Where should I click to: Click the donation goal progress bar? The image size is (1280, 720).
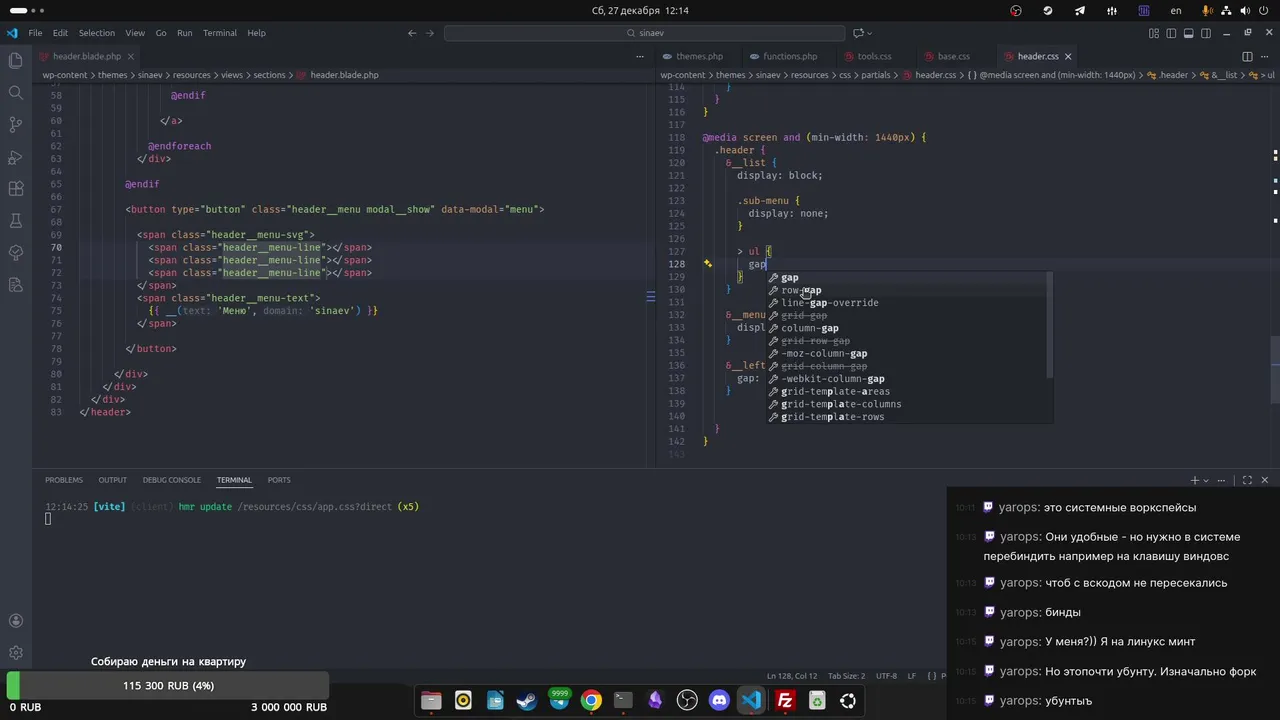coord(168,686)
